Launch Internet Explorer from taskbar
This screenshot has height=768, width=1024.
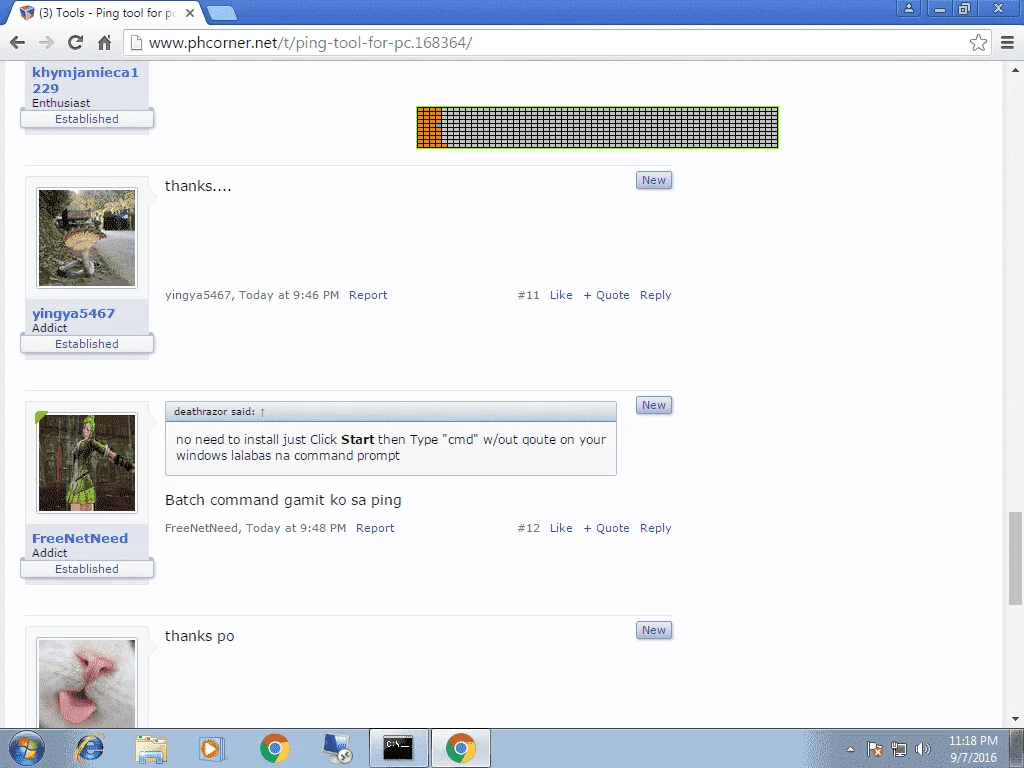90,748
